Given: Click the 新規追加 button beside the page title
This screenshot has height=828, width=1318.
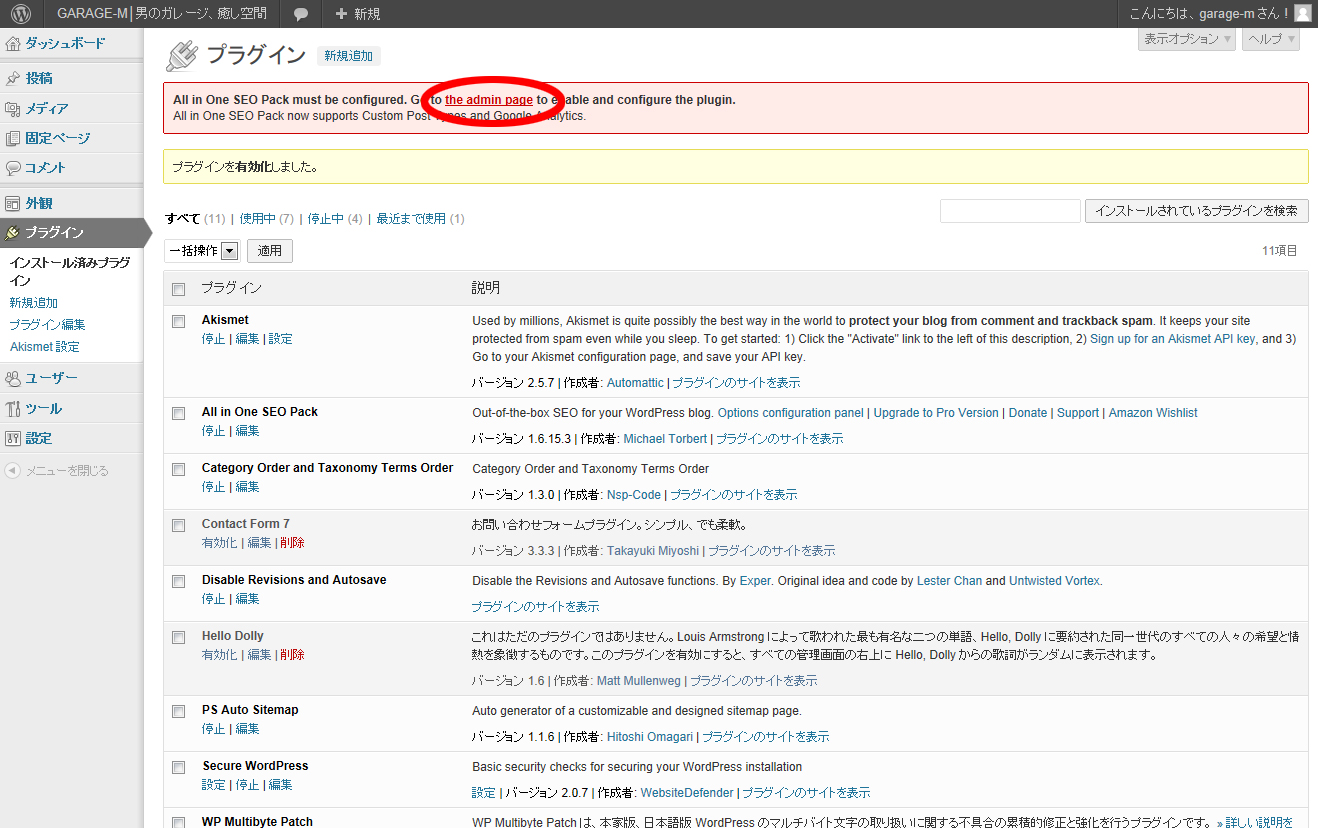Looking at the screenshot, I should click(348, 57).
